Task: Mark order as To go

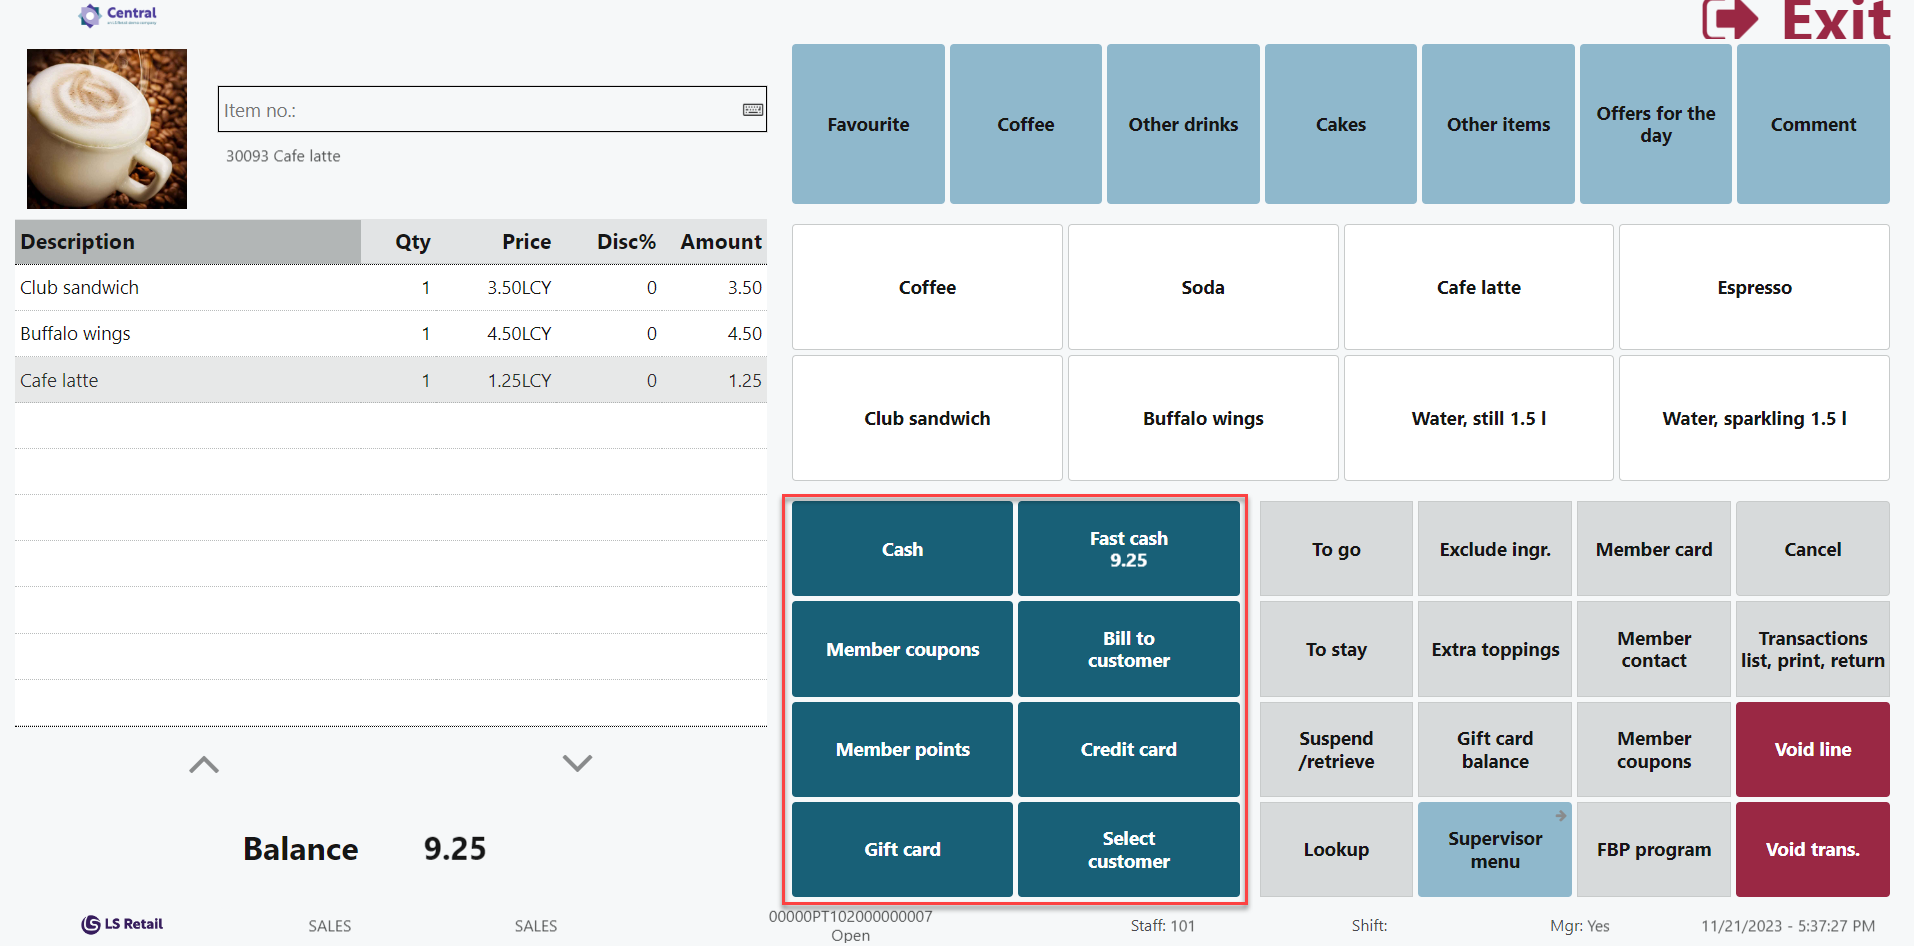Action: point(1335,549)
